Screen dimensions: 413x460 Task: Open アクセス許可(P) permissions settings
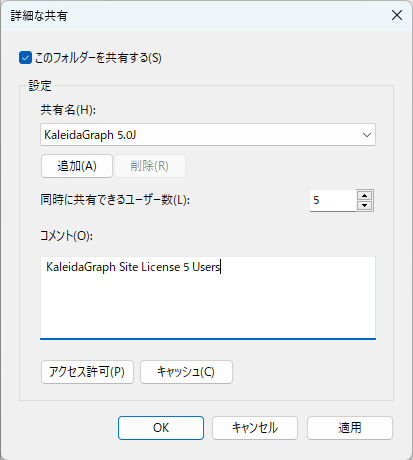tap(87, 372)
